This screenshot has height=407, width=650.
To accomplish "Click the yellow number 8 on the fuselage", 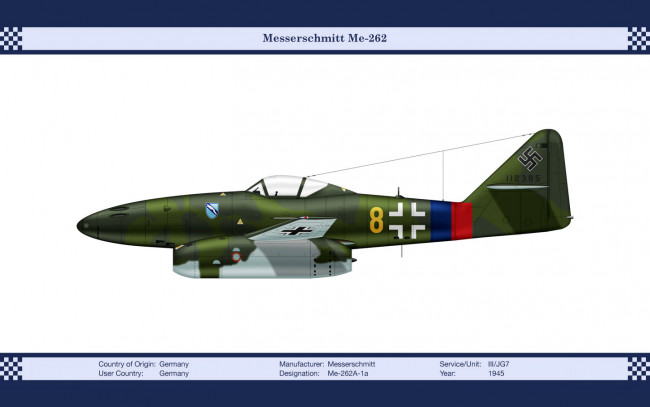I will coord(376,219).
